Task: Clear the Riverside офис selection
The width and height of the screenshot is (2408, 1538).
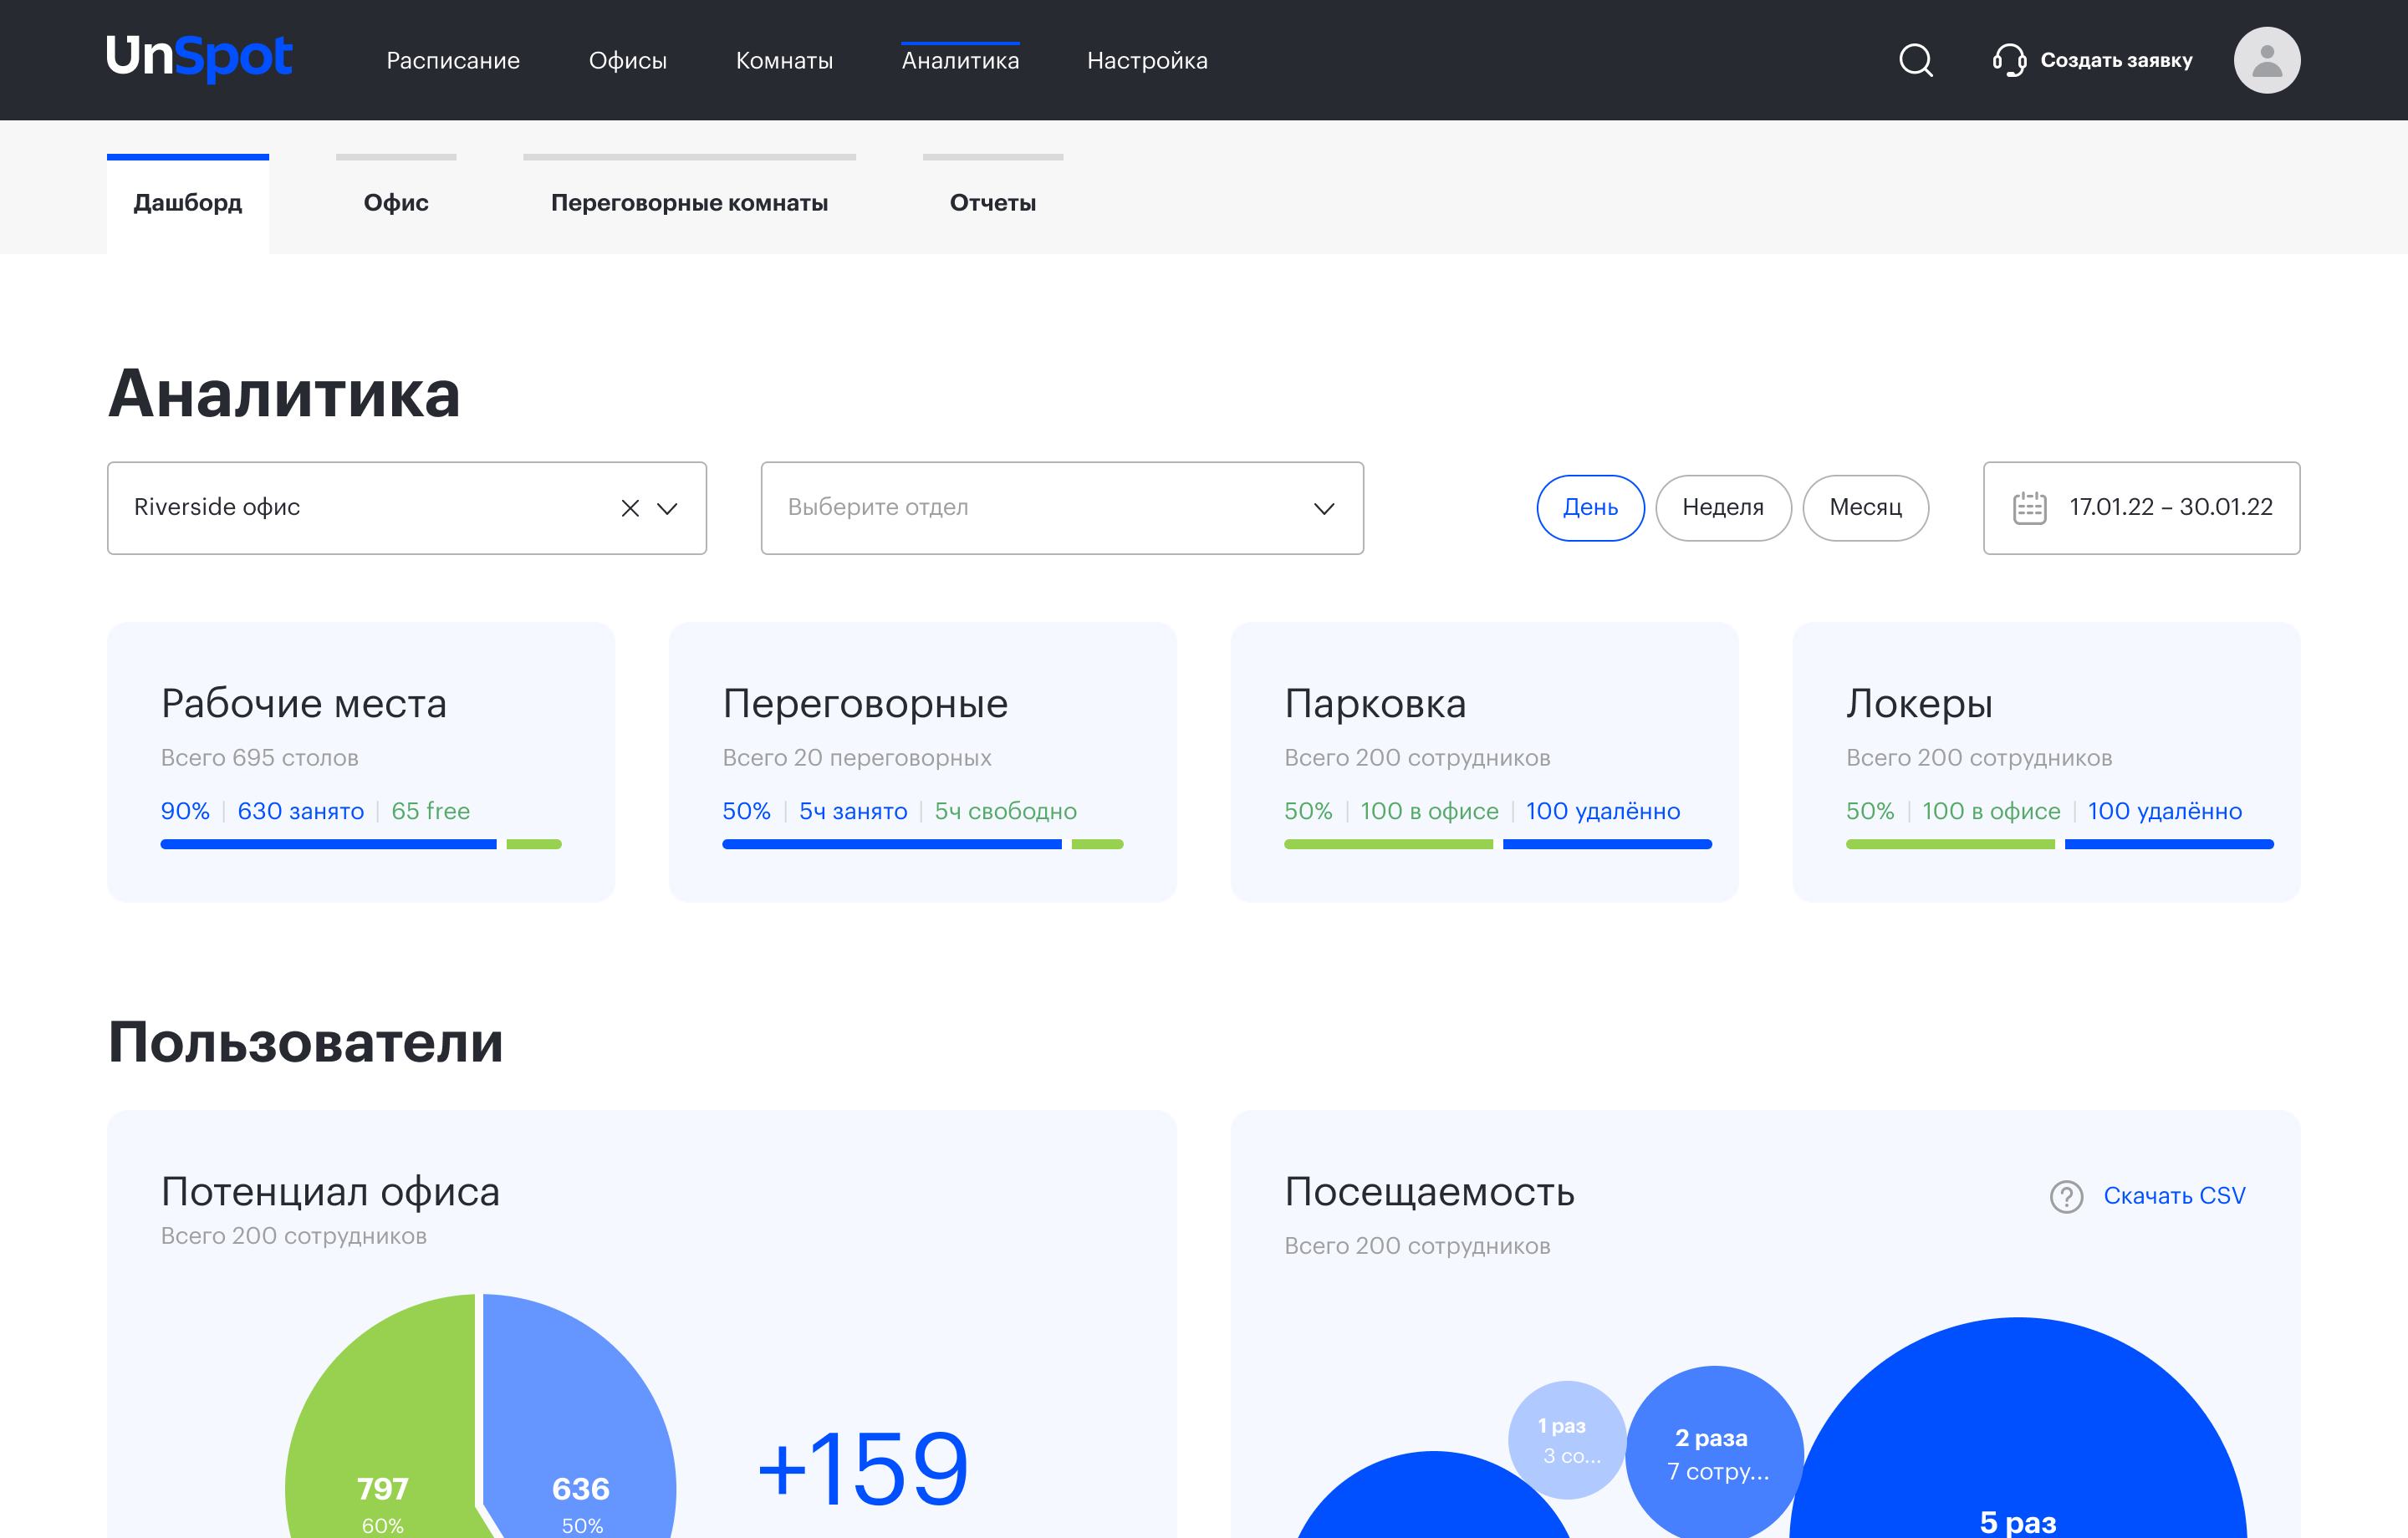Action: (630, 508)
